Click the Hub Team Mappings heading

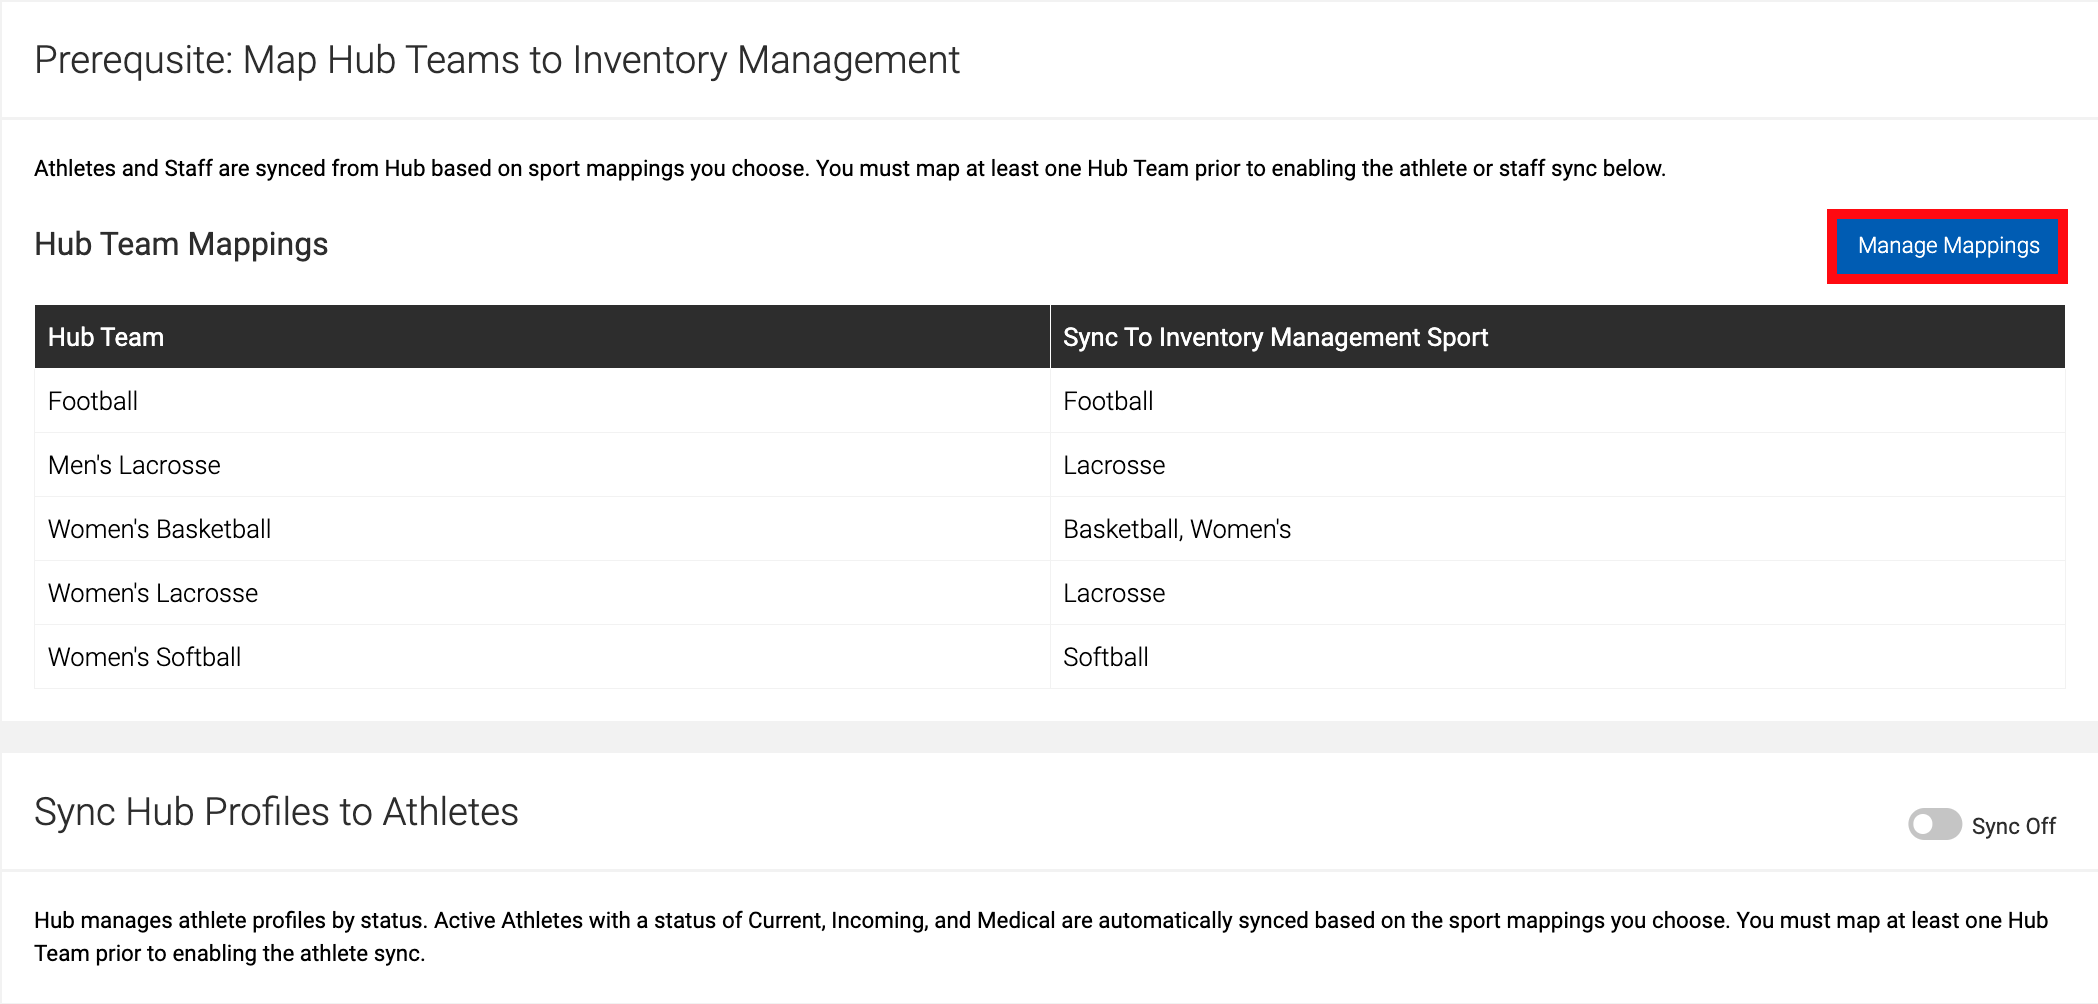coord(181,244)
